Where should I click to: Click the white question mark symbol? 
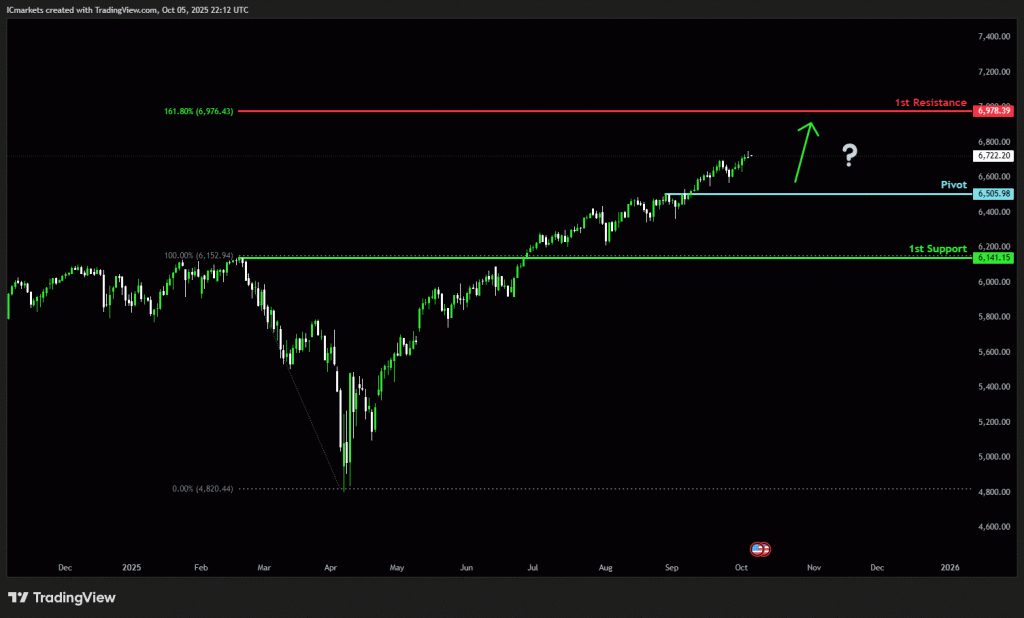(849, 154)
